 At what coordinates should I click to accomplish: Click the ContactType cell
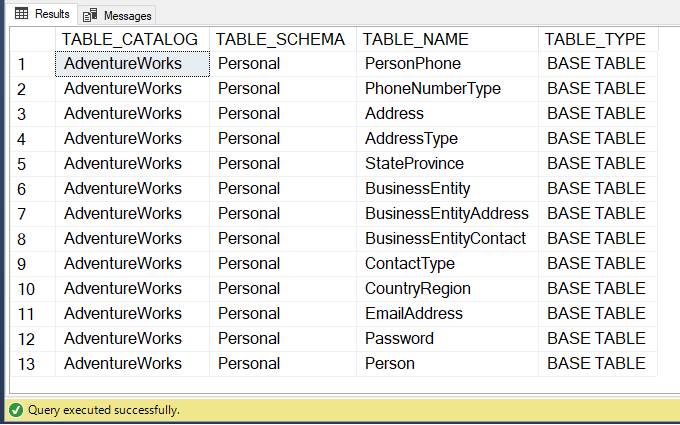(448, 264)
